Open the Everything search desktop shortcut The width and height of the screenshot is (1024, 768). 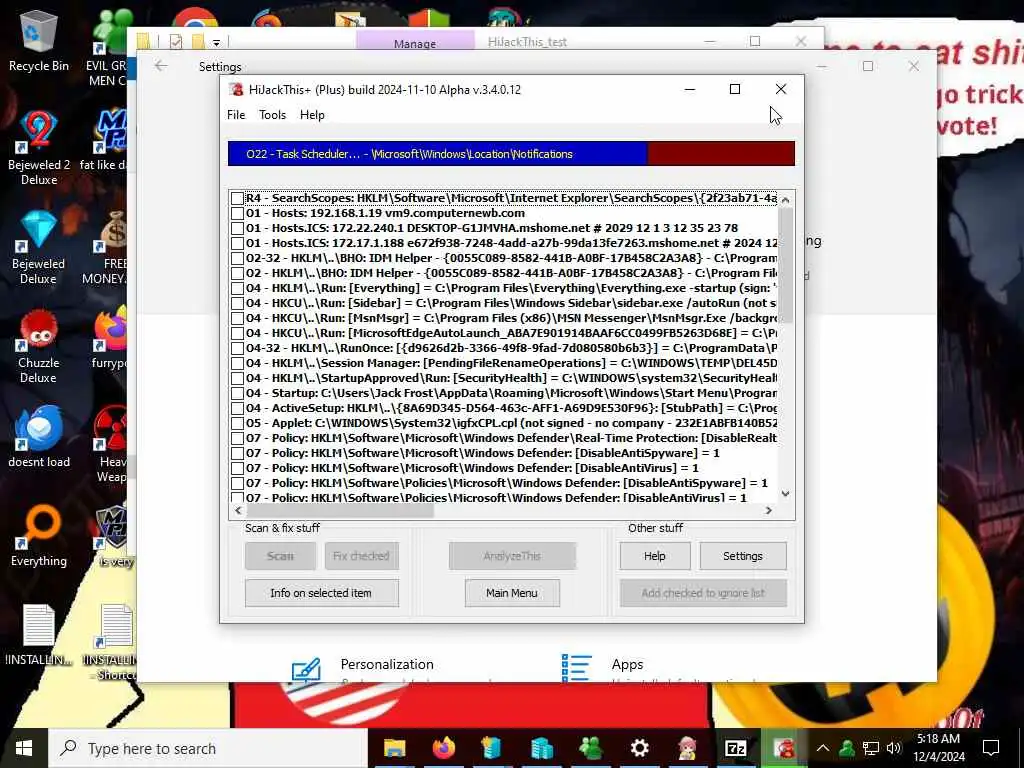point(39,536)
